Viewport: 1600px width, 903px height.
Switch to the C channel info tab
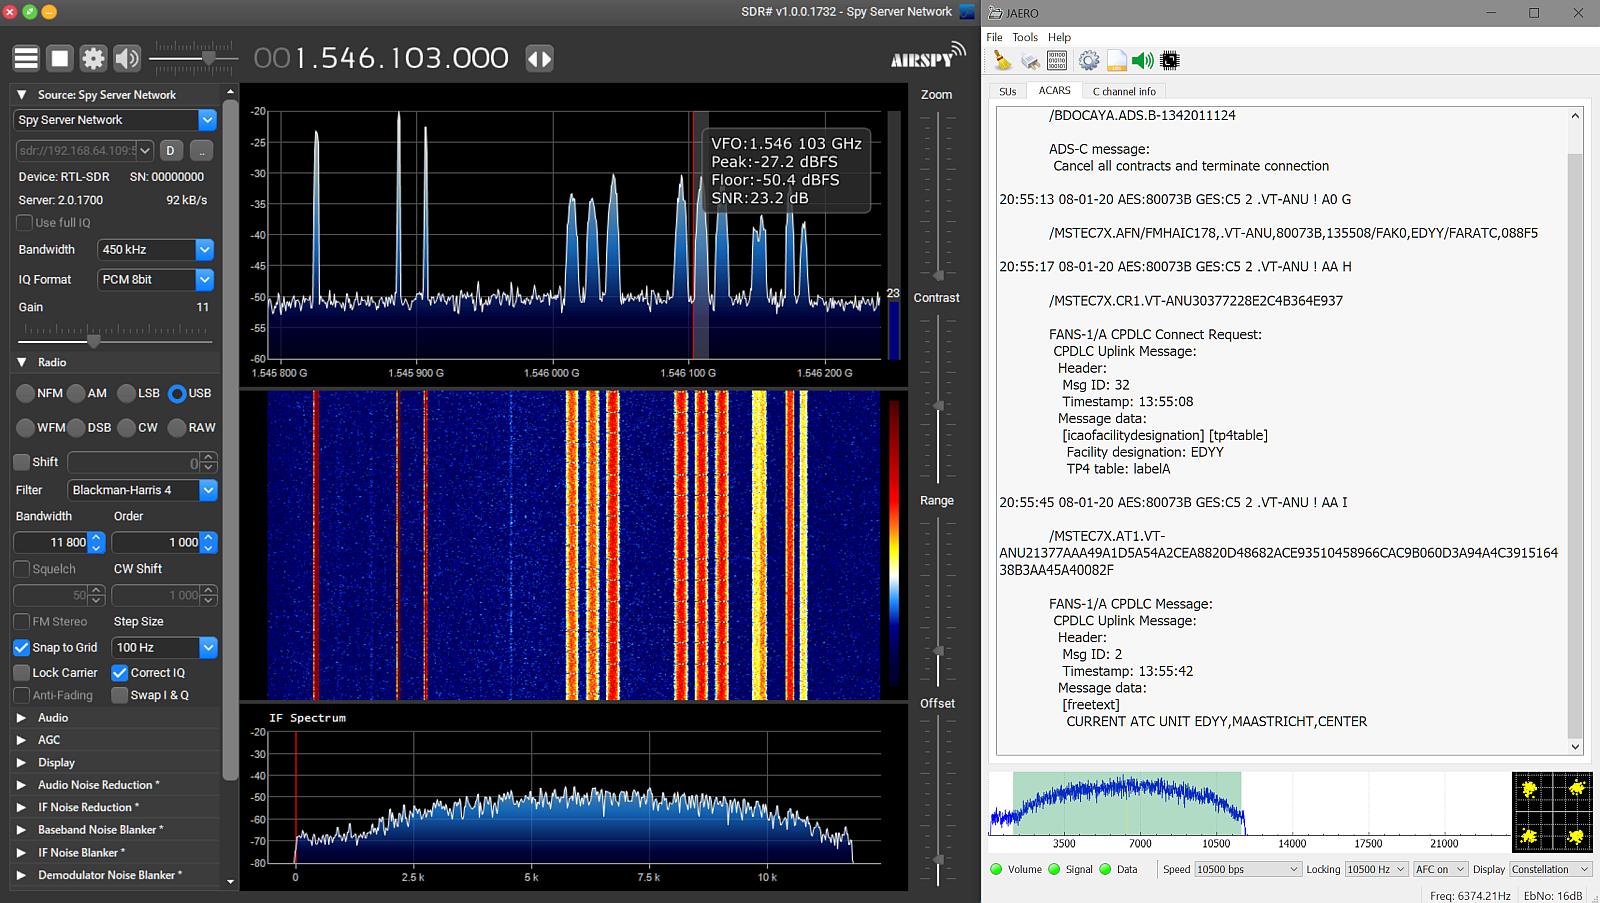[1124, 91]
